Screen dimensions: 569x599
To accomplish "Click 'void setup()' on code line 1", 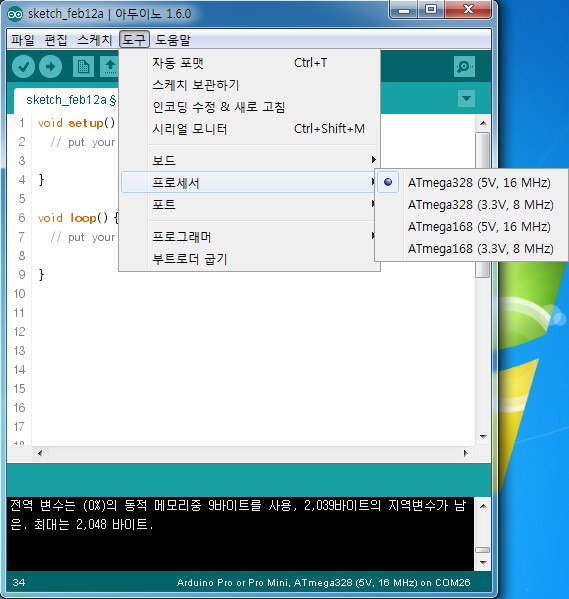I will [76, 123].
